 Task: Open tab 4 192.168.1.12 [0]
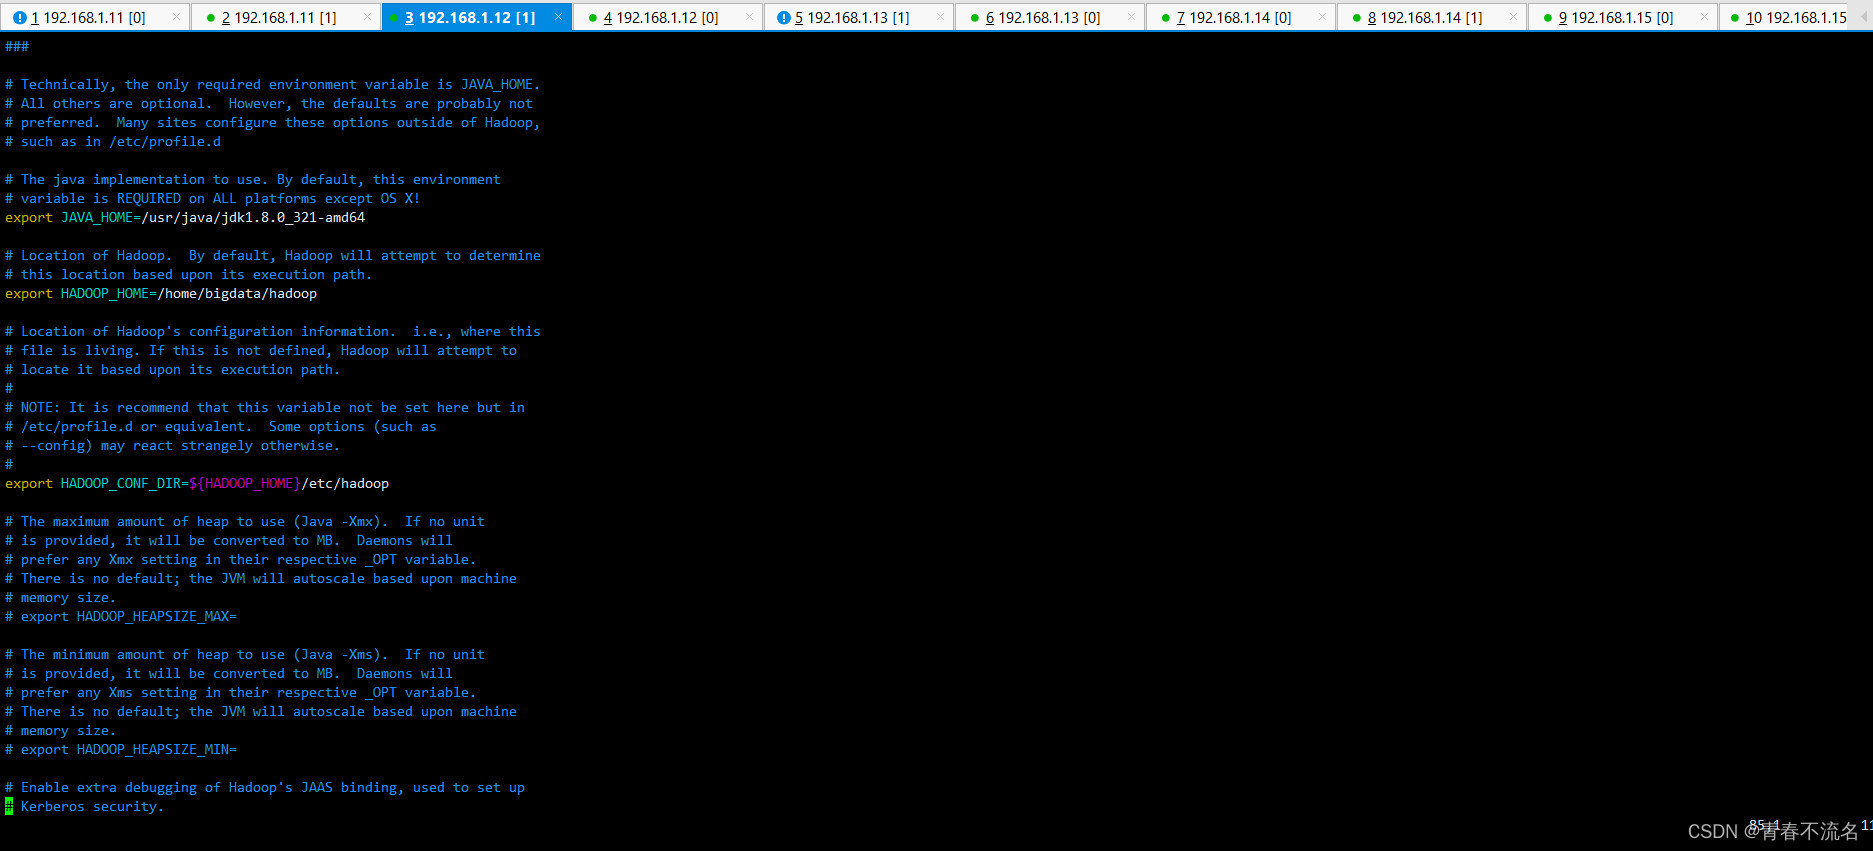pyautogui.click(x=667, y=17)
